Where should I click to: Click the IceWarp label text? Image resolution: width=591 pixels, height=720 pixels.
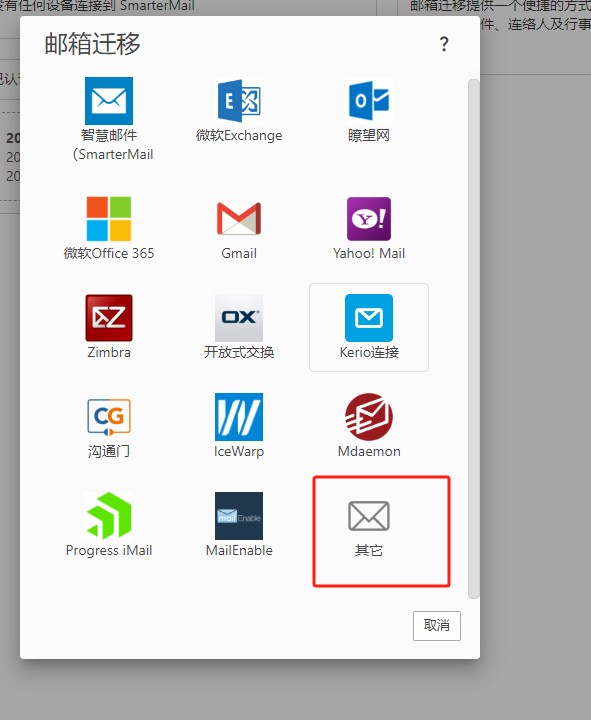239,451
